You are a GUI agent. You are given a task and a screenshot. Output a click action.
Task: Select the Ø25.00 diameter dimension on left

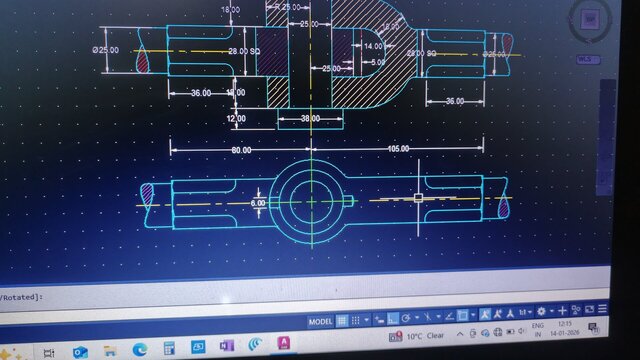click(106, 50)
